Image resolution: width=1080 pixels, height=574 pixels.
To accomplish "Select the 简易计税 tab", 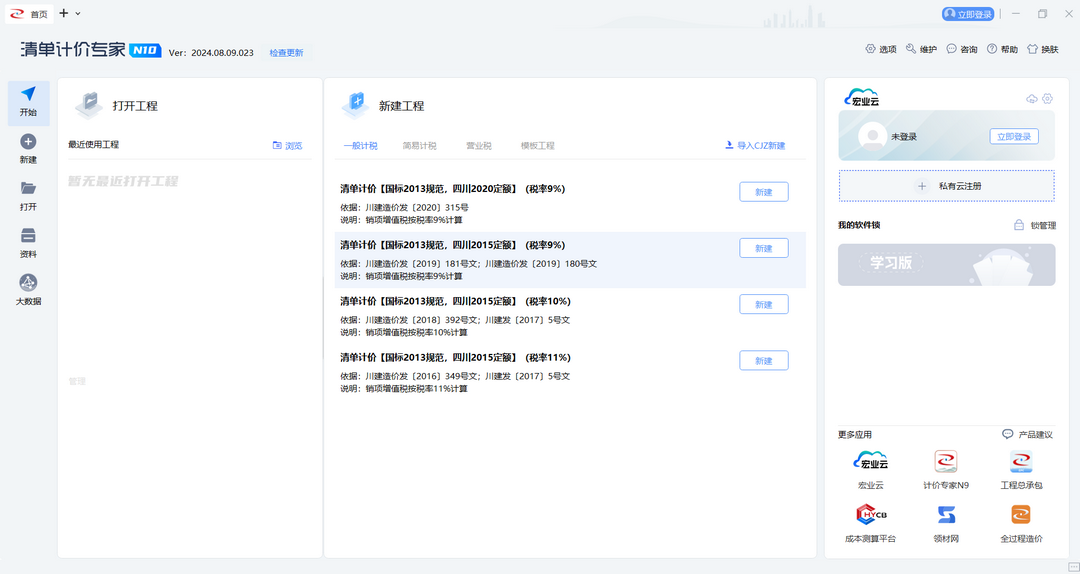I will click(x=419, y=145).
